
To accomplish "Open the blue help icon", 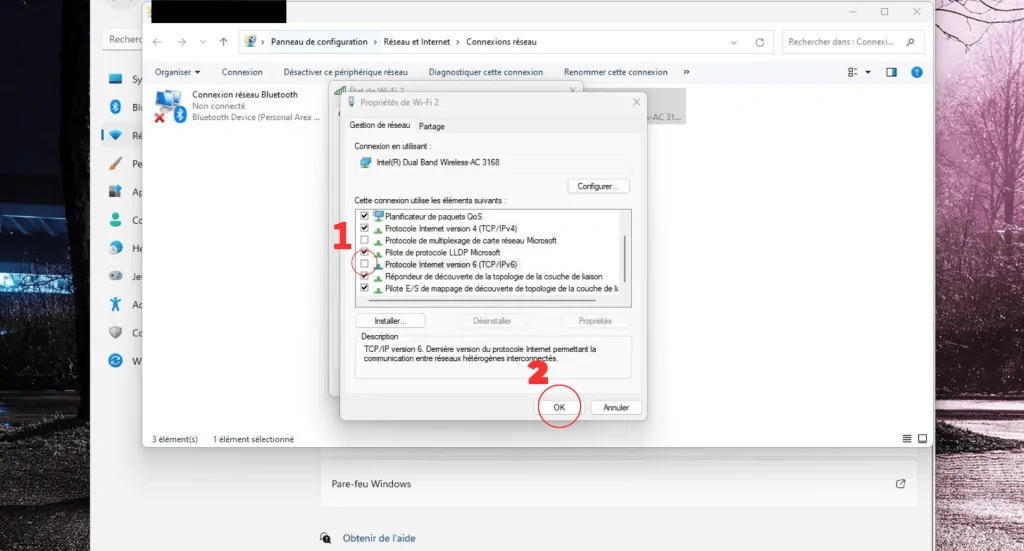I will point(917,72).
